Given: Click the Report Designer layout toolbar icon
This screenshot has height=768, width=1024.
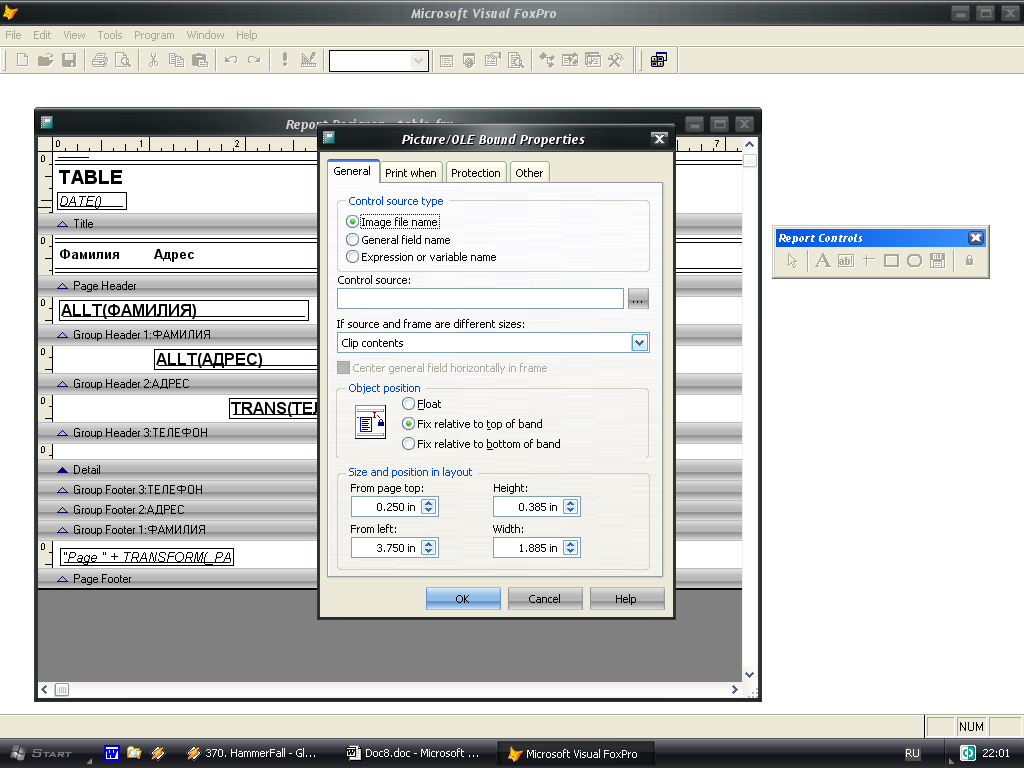Looking at the screenshot, I should pyautogui.click(x=659, y=61).
